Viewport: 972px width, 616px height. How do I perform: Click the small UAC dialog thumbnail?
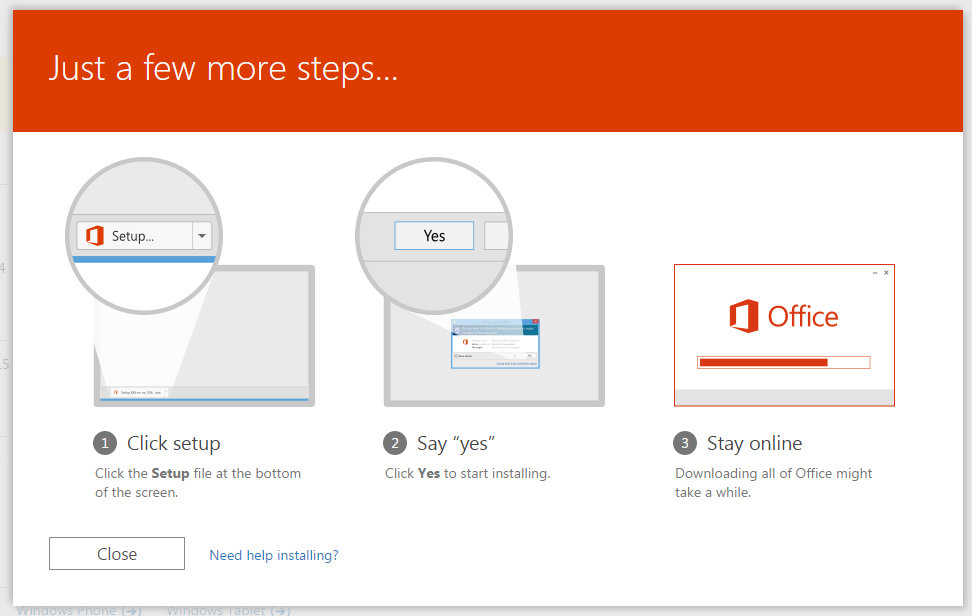tap(495, 344)
